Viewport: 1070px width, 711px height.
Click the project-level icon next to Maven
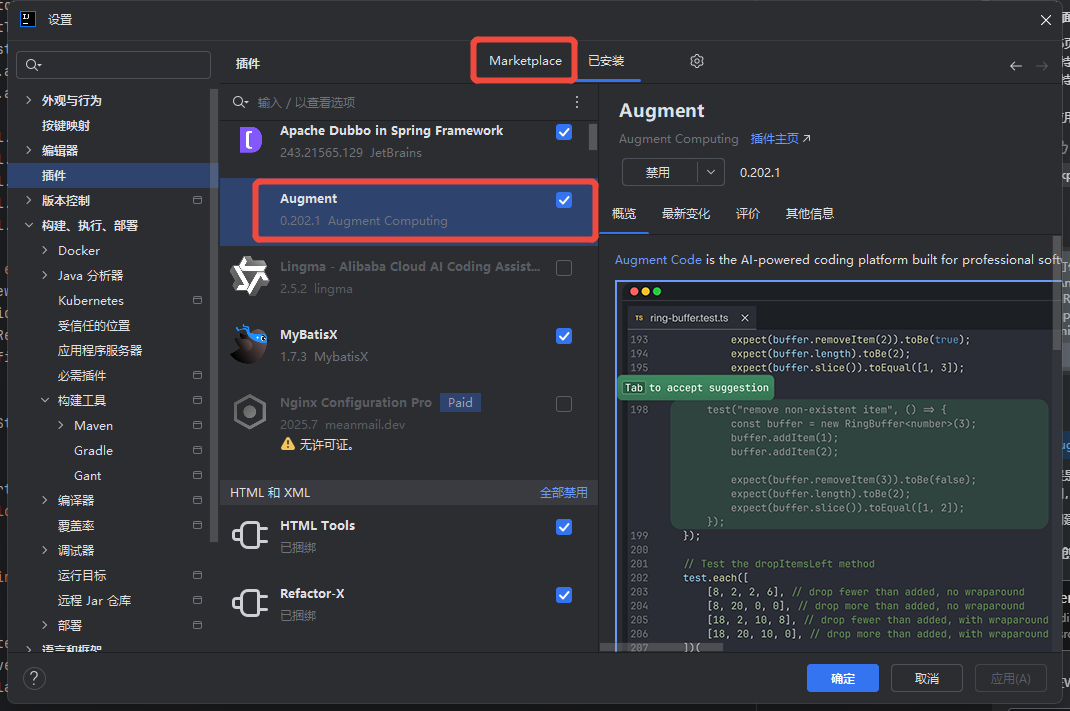[x=197, y=425]
